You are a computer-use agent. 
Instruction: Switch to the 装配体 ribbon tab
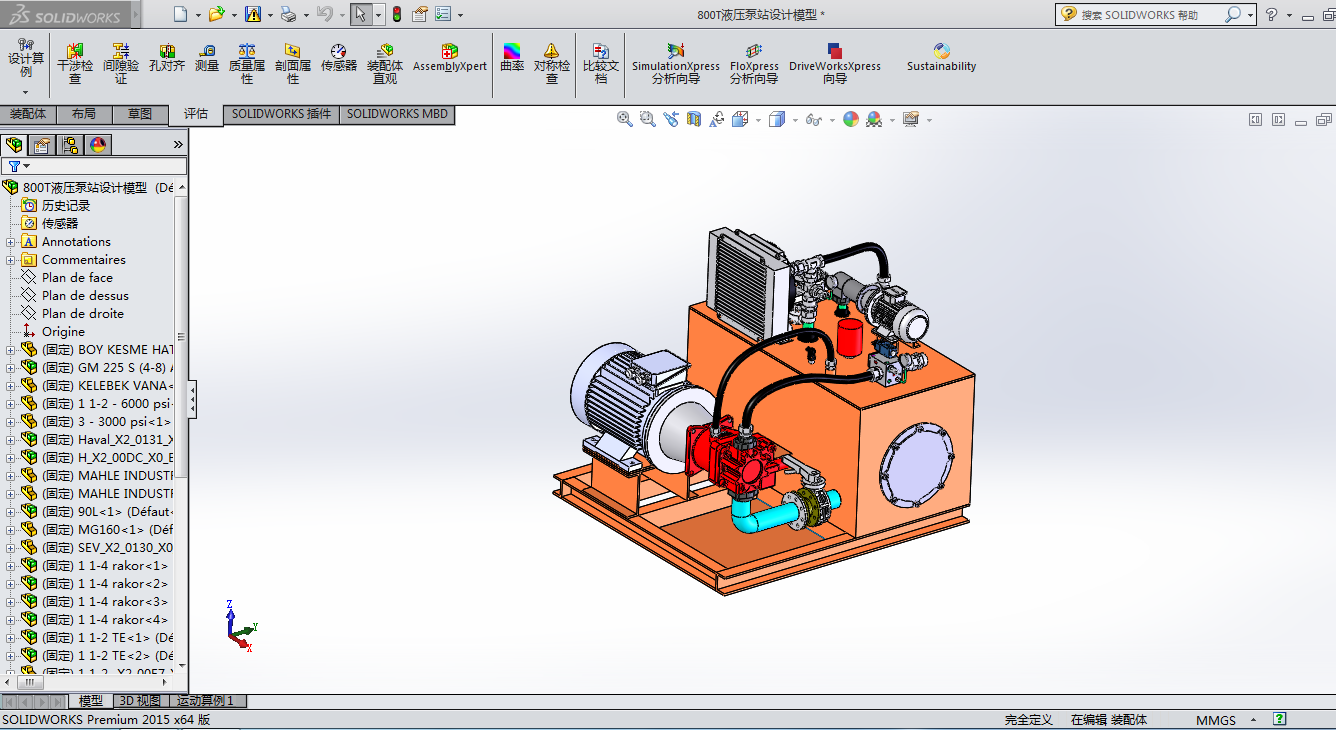(x=28, y=114)
